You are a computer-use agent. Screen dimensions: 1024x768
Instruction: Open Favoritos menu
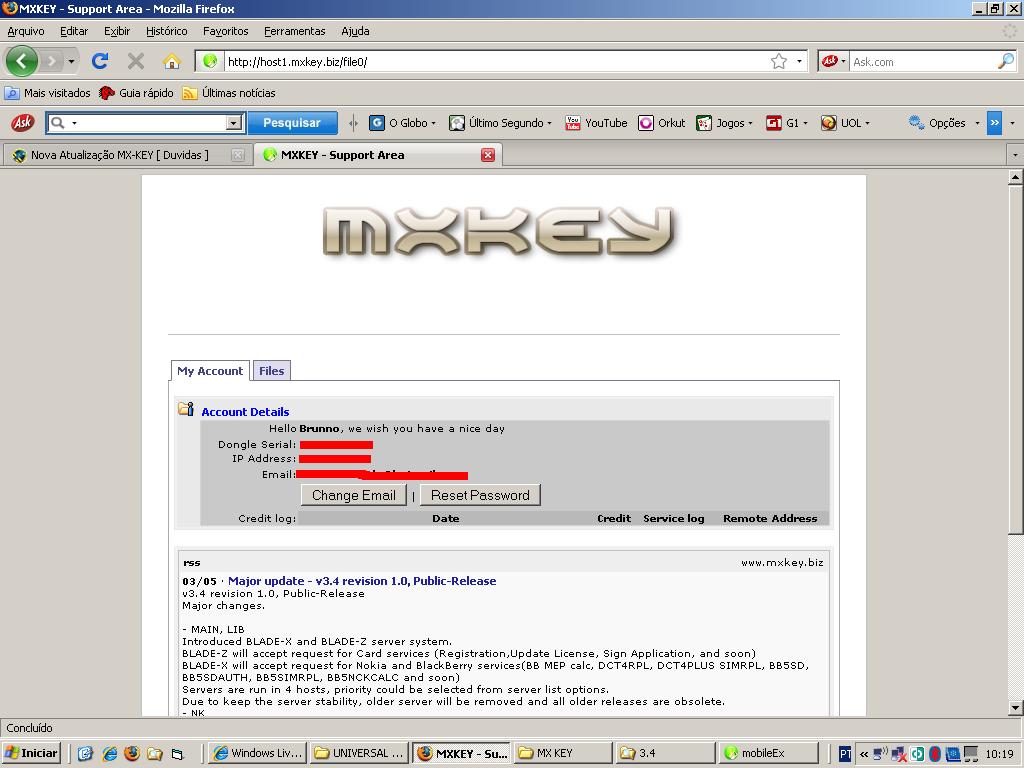pos(225,31)
